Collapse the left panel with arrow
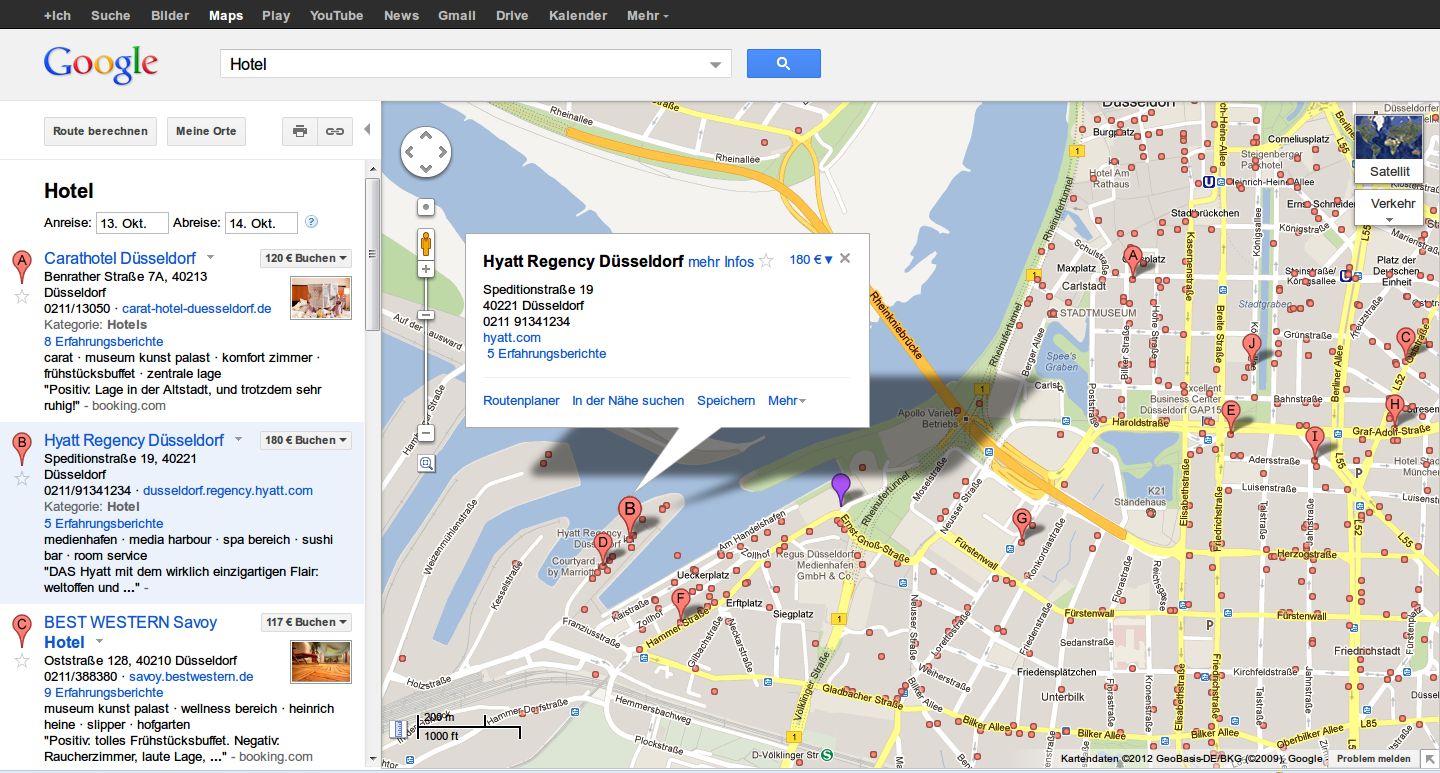This screenshot has height=773, width=1440. pyautogui.click(x=366, y=130)
